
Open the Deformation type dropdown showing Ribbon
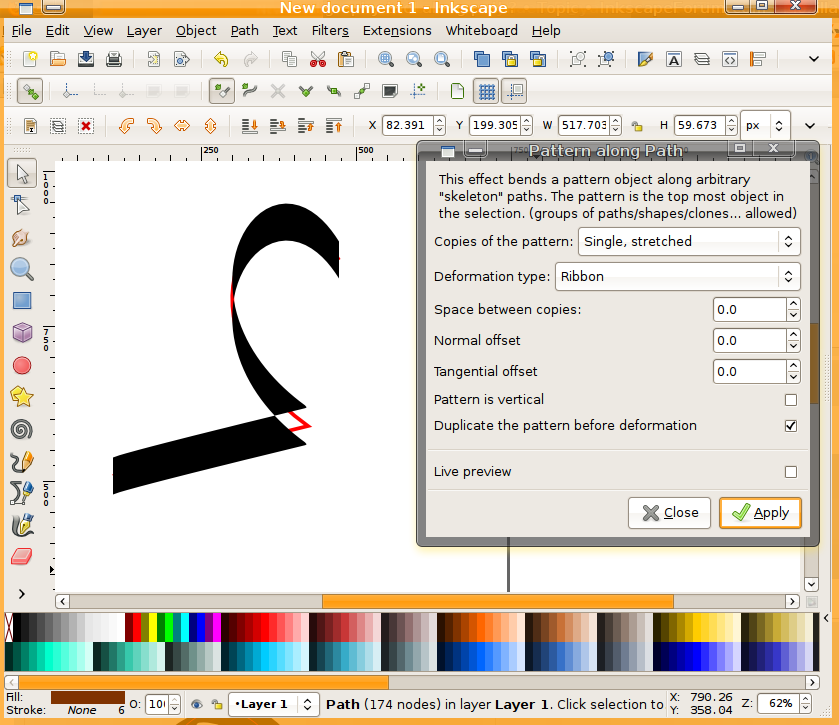[678, 276]
